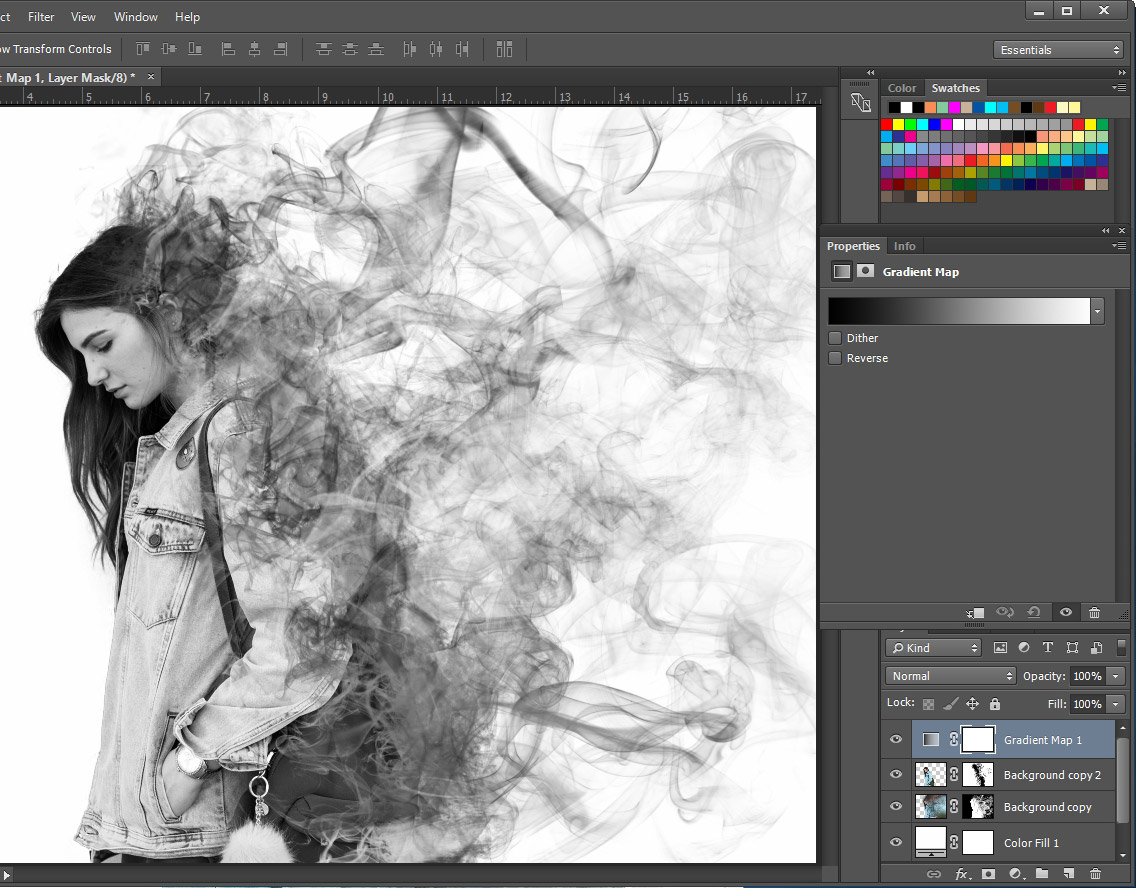Filter layers by pixel layers icon

pyautogui.click(x=1000, y=648)
